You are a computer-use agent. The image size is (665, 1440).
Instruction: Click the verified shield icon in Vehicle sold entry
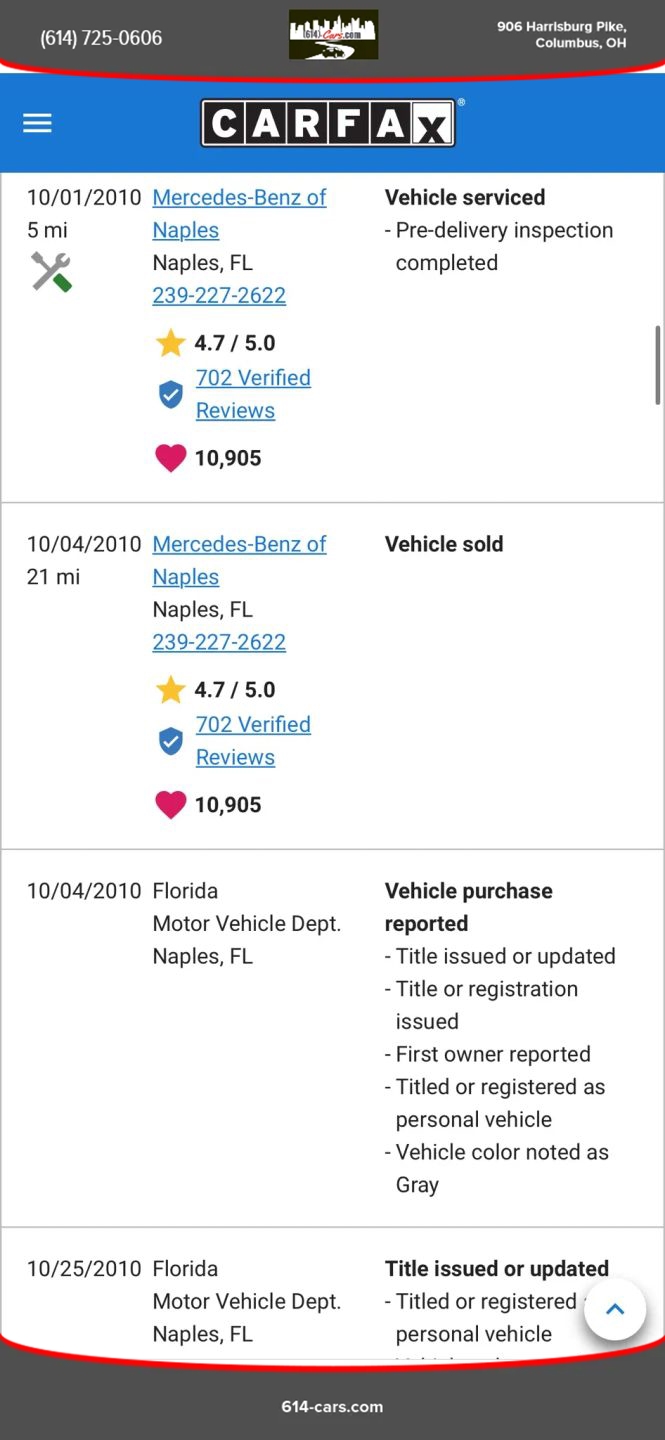point(171,741)
